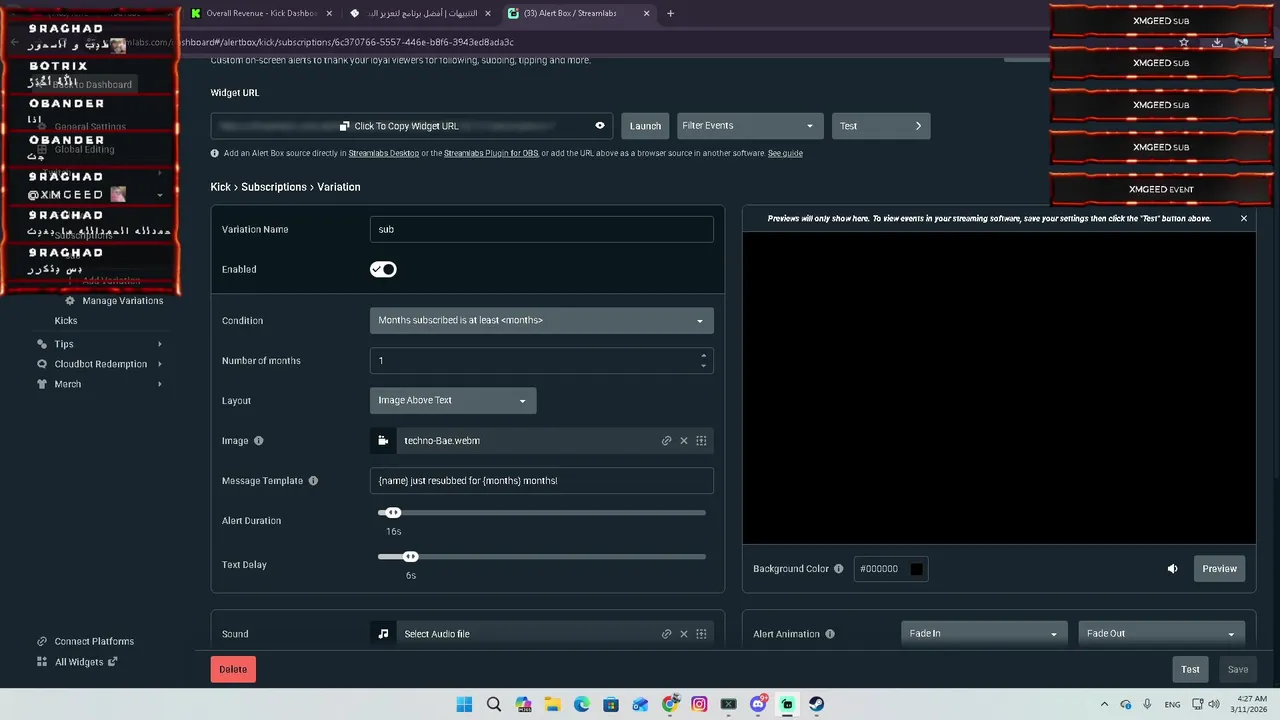This screenshot has width=1280, height=720.
Task: Click the info icon beside Background Color
Action: pos(838,569)
